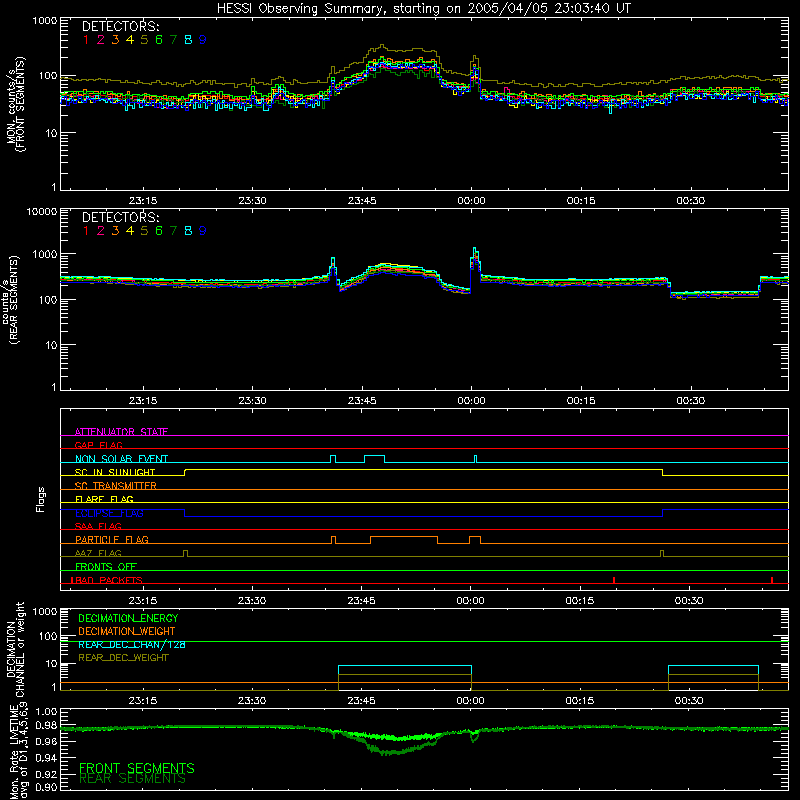Click the SAA_FLAG label
800x800 pixels.
[98, 526]
